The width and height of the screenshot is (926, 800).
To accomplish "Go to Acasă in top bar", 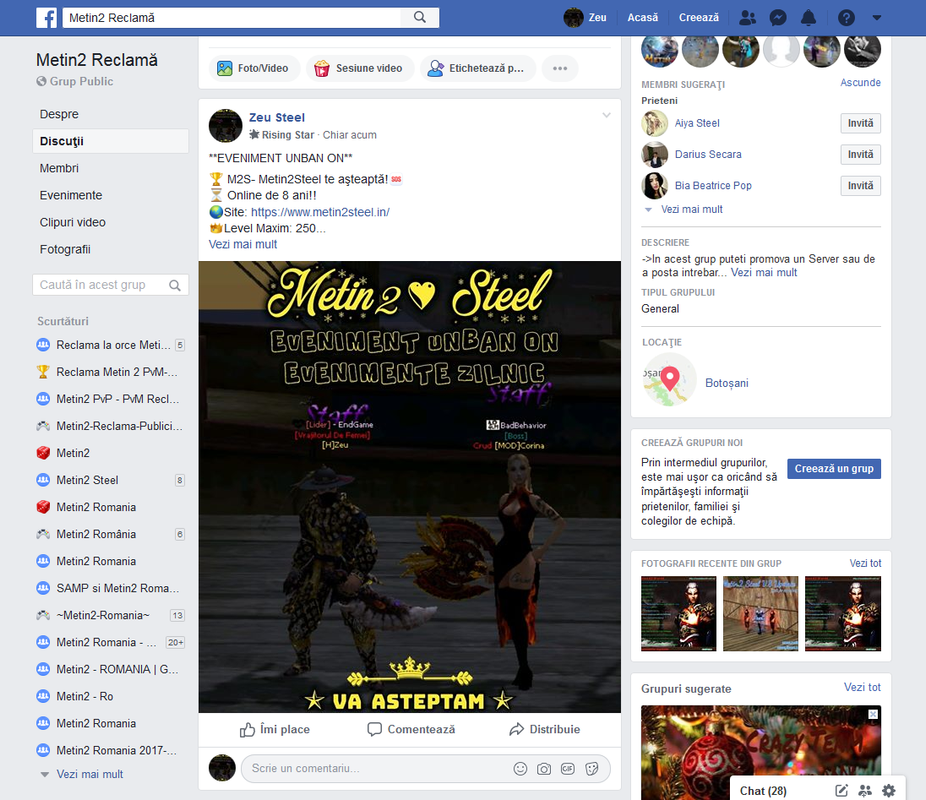I will coord(643,18).
